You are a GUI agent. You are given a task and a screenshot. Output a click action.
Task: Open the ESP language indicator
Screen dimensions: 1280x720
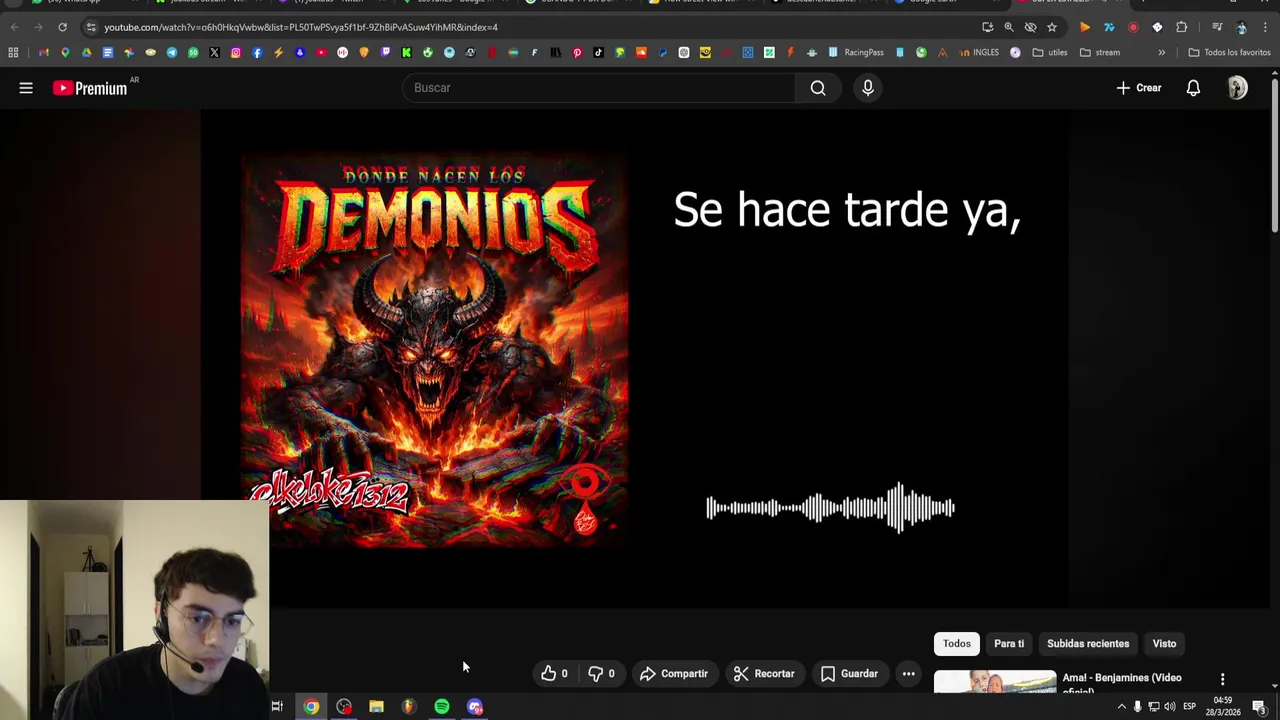(1189, 707)
